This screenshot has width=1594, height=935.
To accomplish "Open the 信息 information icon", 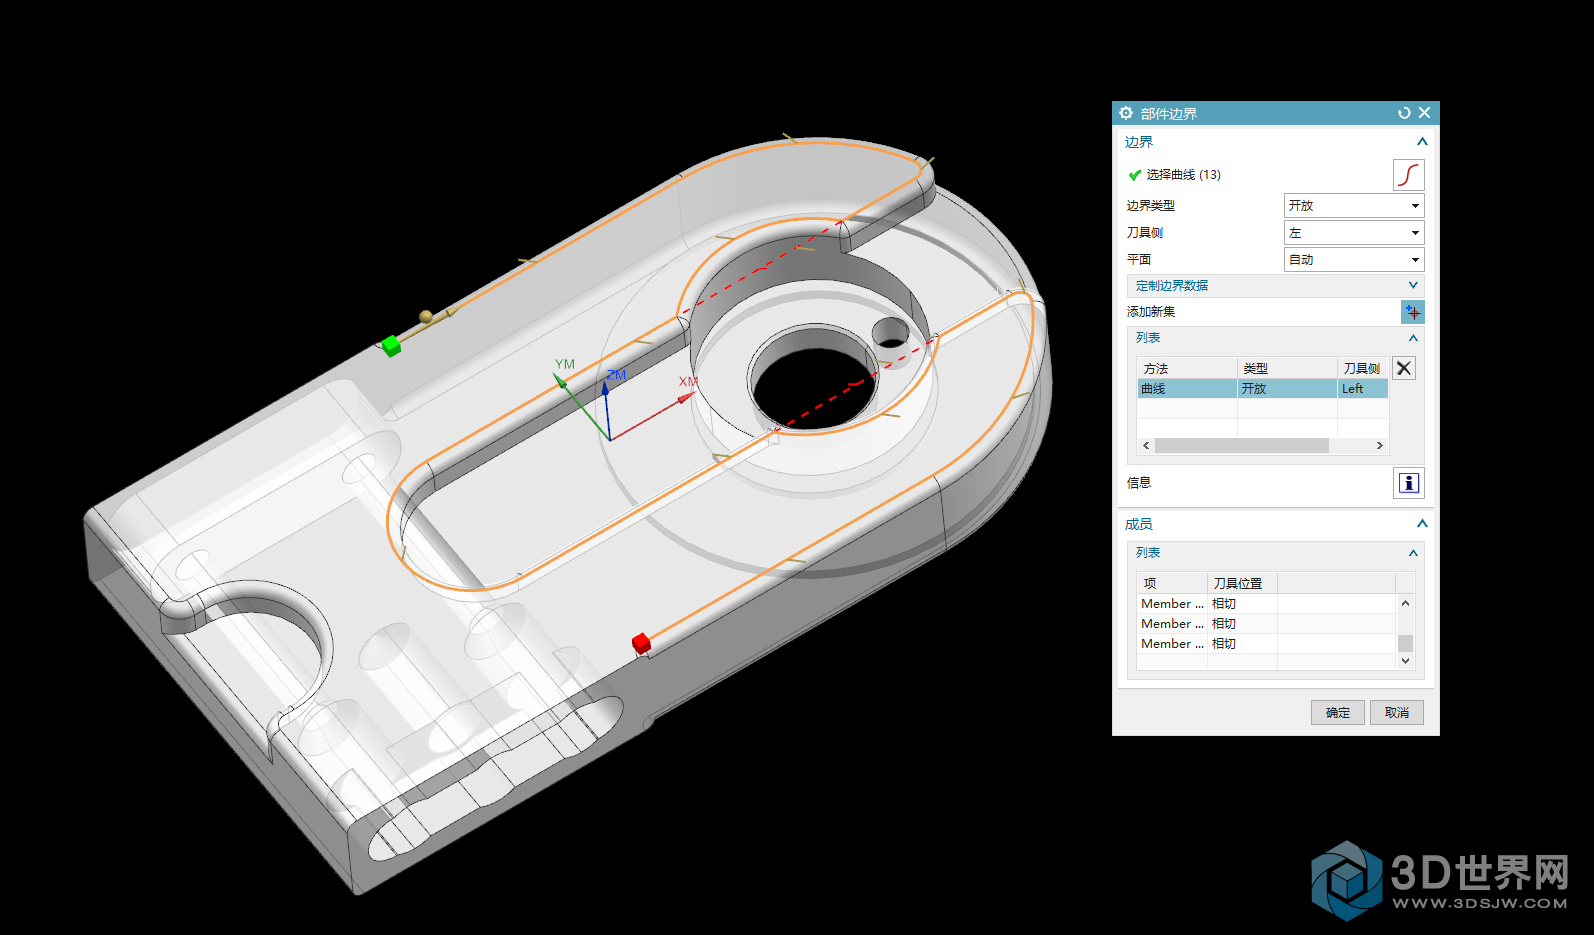I will [1408, 483].
